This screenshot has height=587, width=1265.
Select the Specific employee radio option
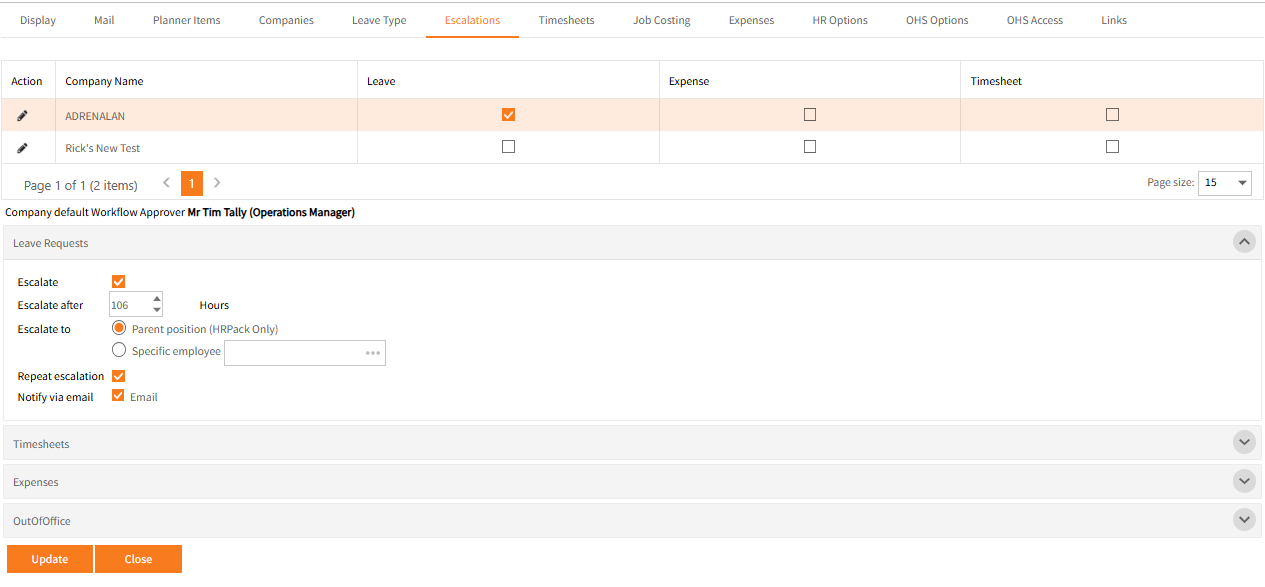[120, 350]
